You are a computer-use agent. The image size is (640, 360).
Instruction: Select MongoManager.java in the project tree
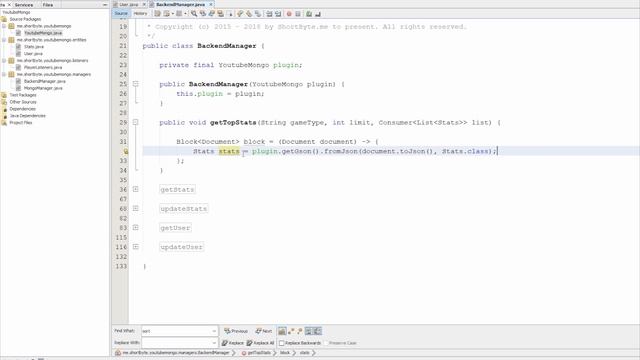tap(43, 88)
